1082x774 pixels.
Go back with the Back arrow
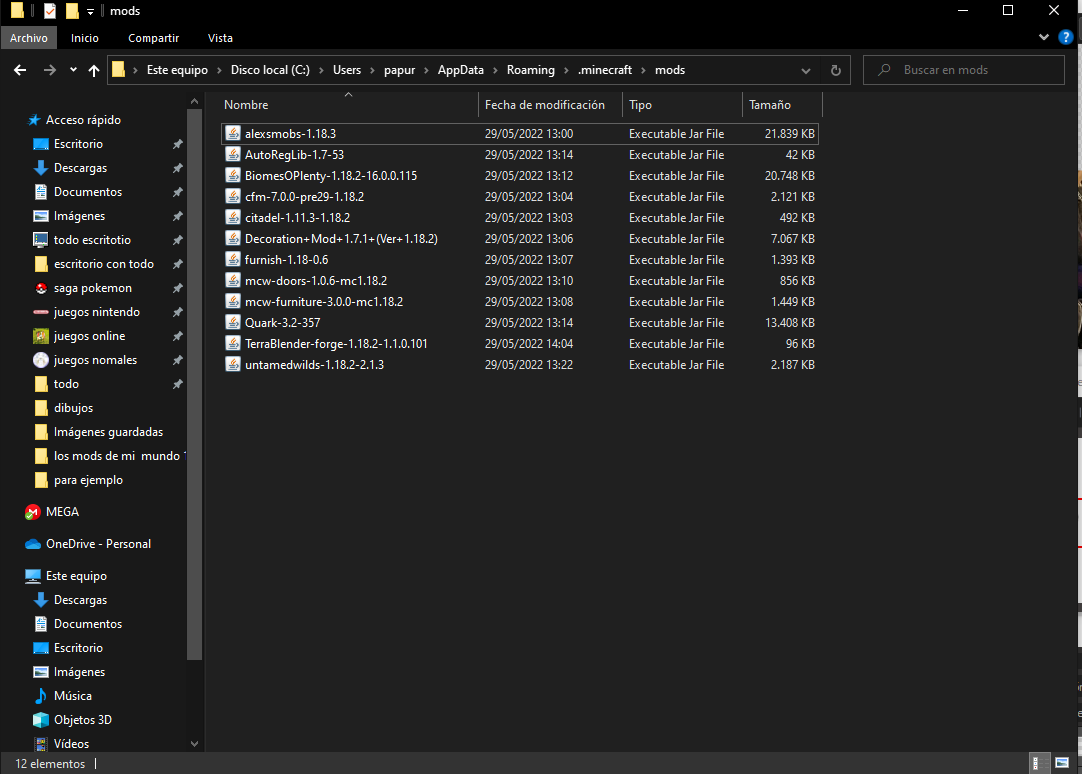click(20, 70)
